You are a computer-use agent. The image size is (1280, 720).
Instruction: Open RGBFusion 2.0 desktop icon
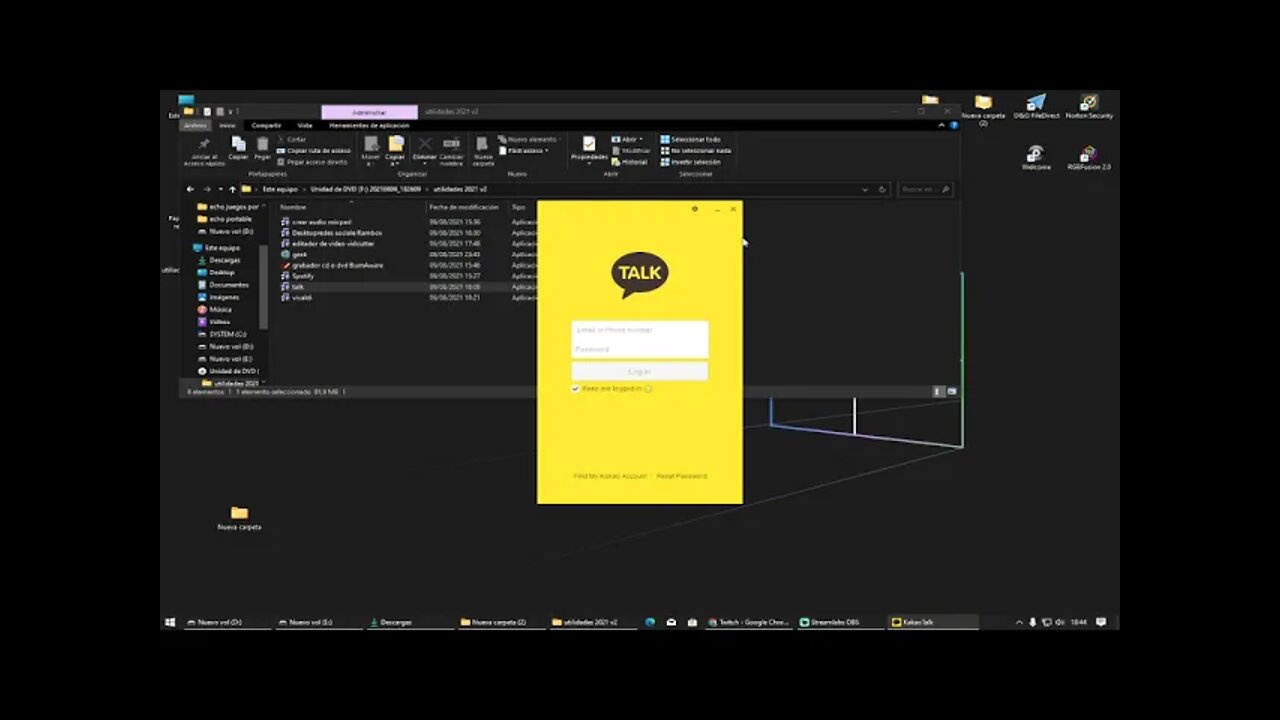point(1089,158)
